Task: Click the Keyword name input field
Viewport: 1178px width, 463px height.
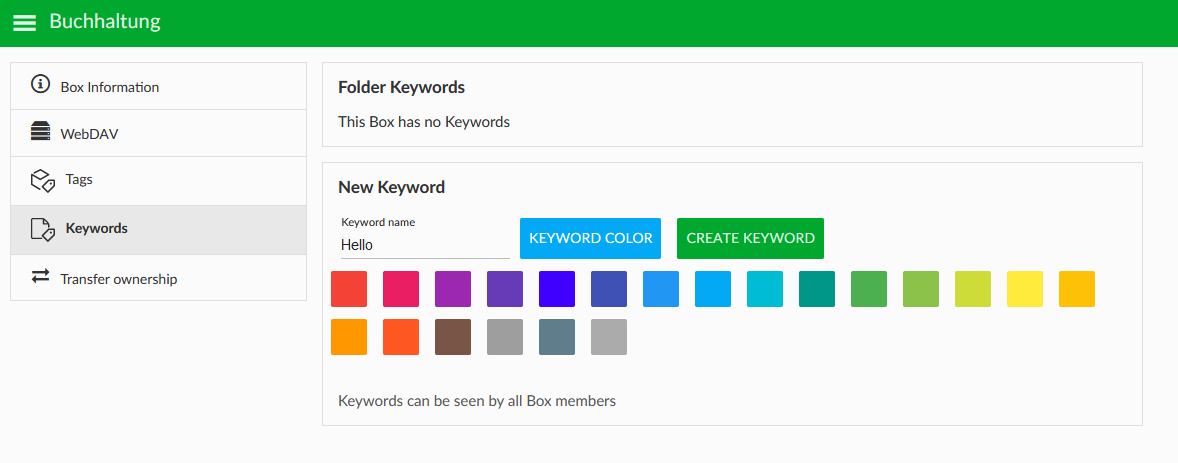Action: point(425,244)
